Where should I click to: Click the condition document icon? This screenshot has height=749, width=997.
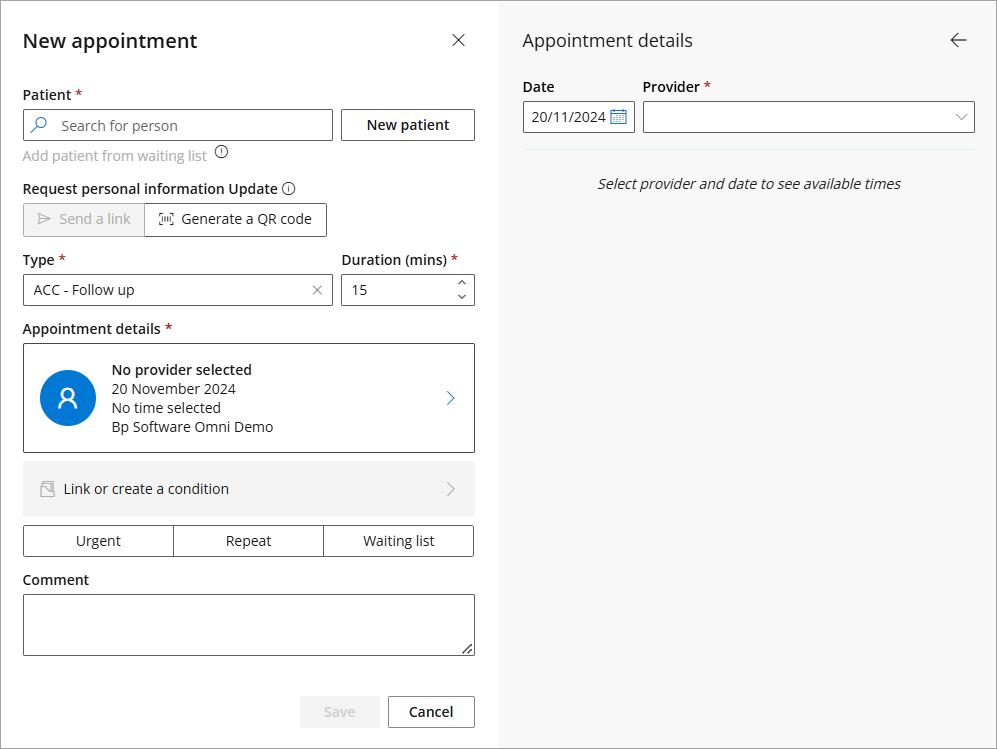click(x=48, y=489)
